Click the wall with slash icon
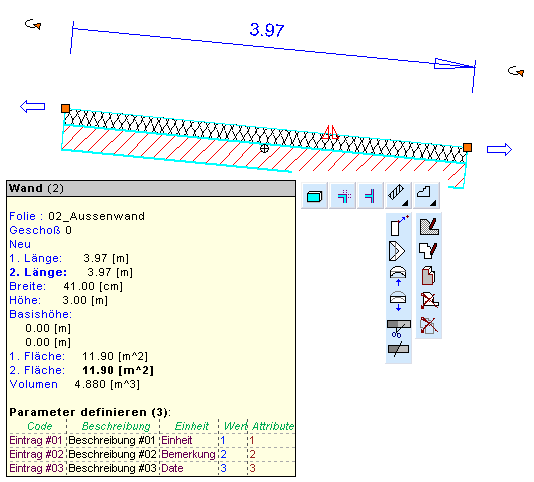Screen dimensions: 534x482 point(398,349)
